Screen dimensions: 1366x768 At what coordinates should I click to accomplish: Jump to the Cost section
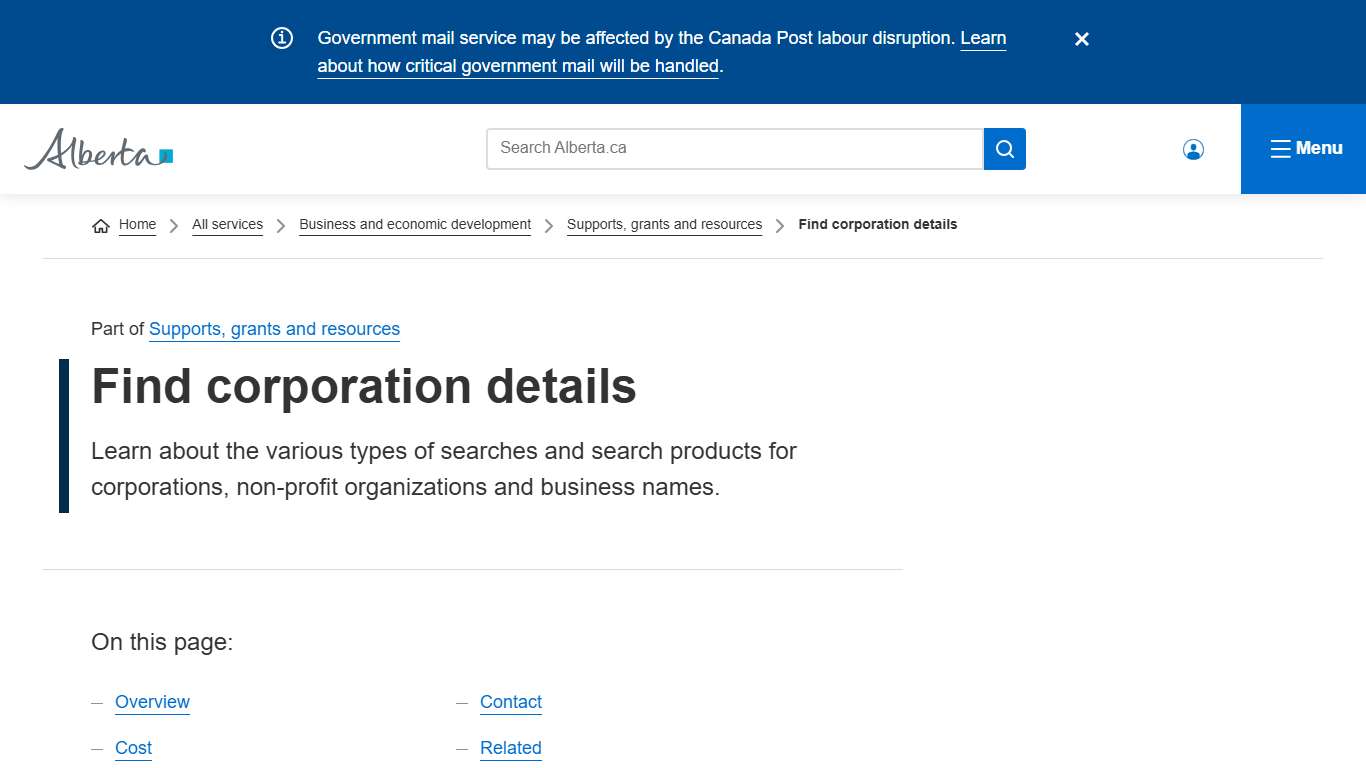[x=133, y=748]
